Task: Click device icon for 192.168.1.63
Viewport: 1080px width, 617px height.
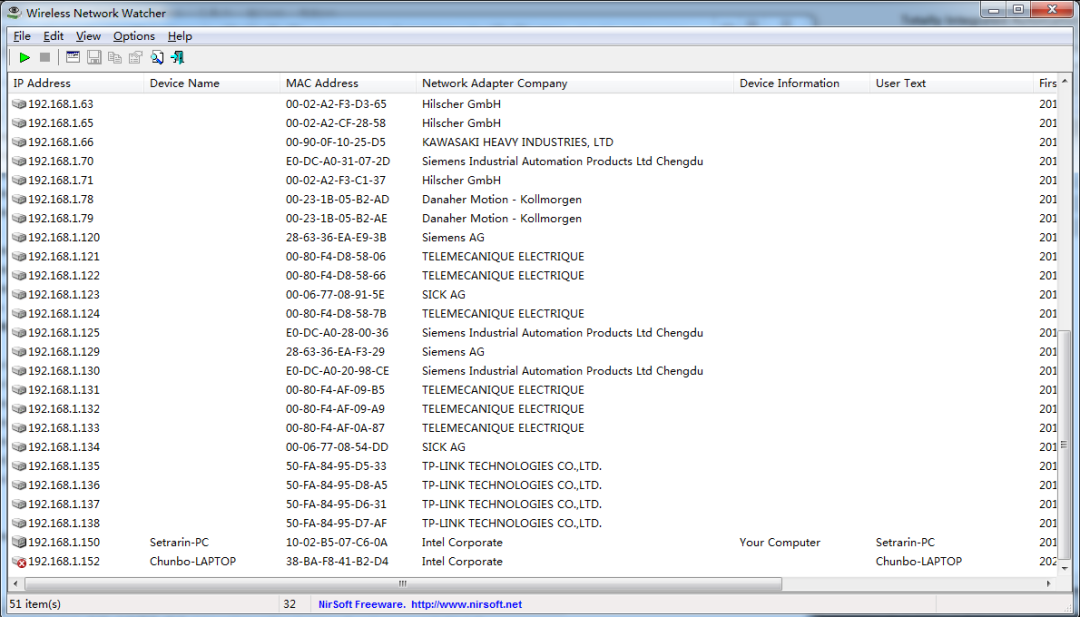Action: click(19, 105)
